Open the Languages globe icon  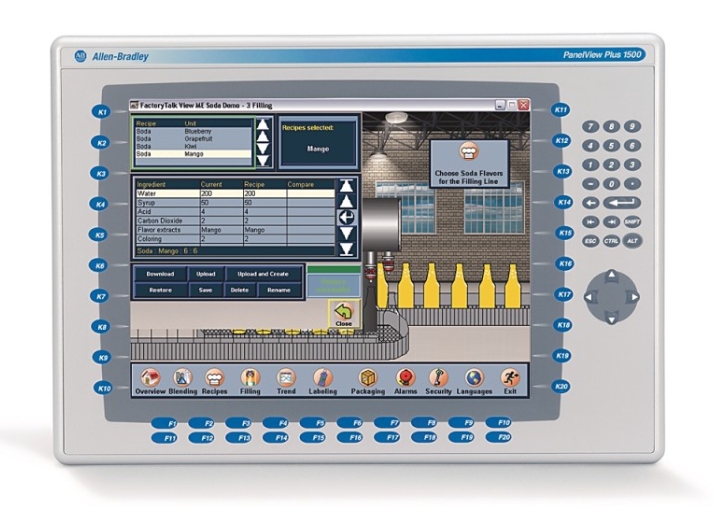[x=474, y=377]
